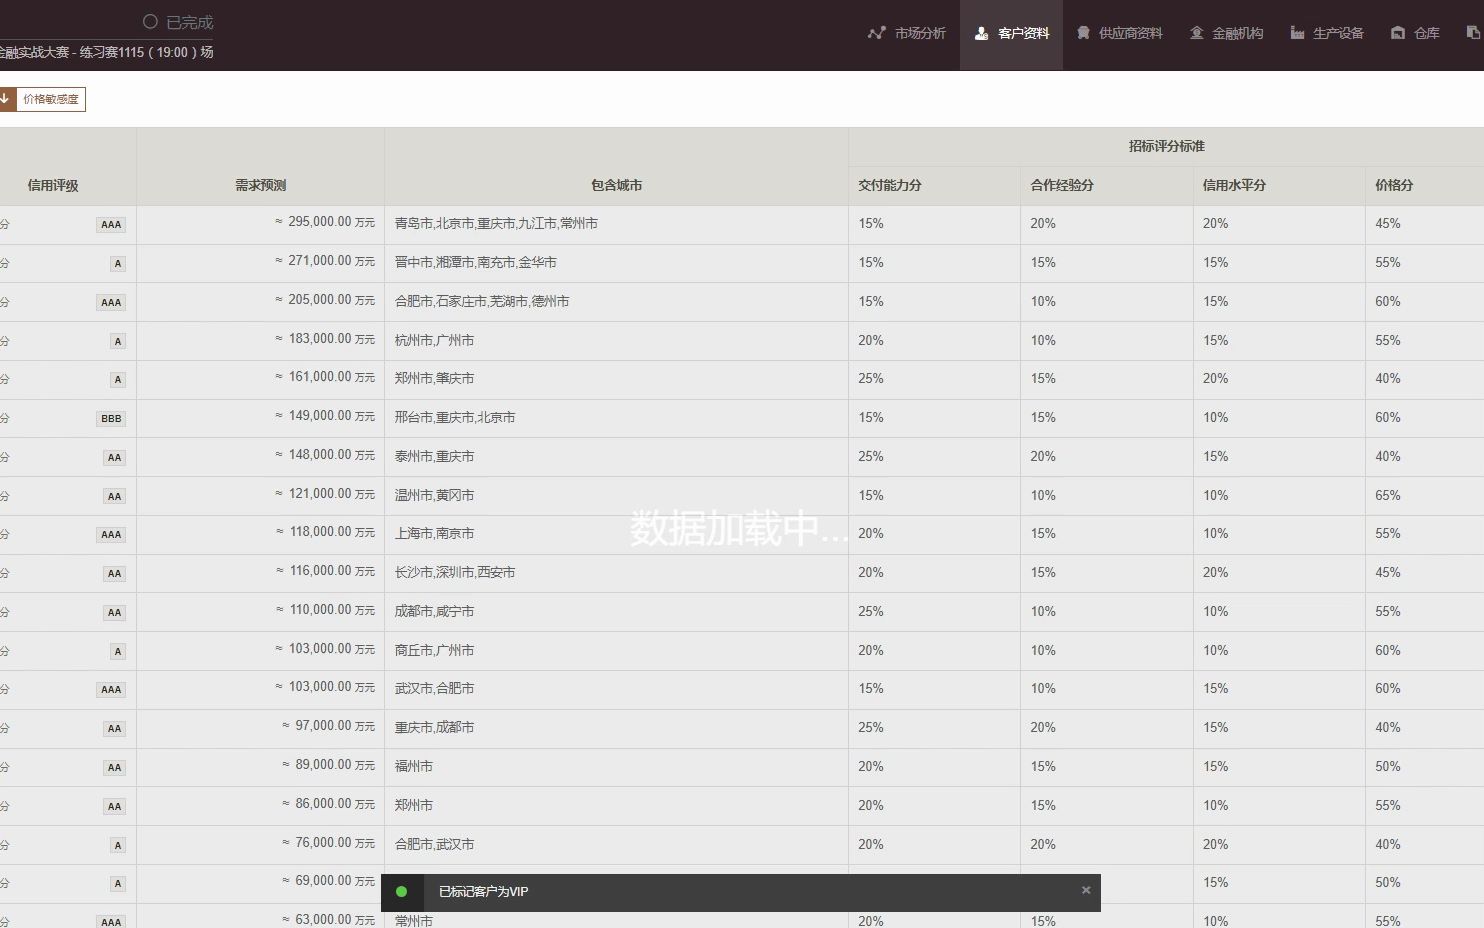Click the AA badge in the 148,000.00 row

[114, 457]
